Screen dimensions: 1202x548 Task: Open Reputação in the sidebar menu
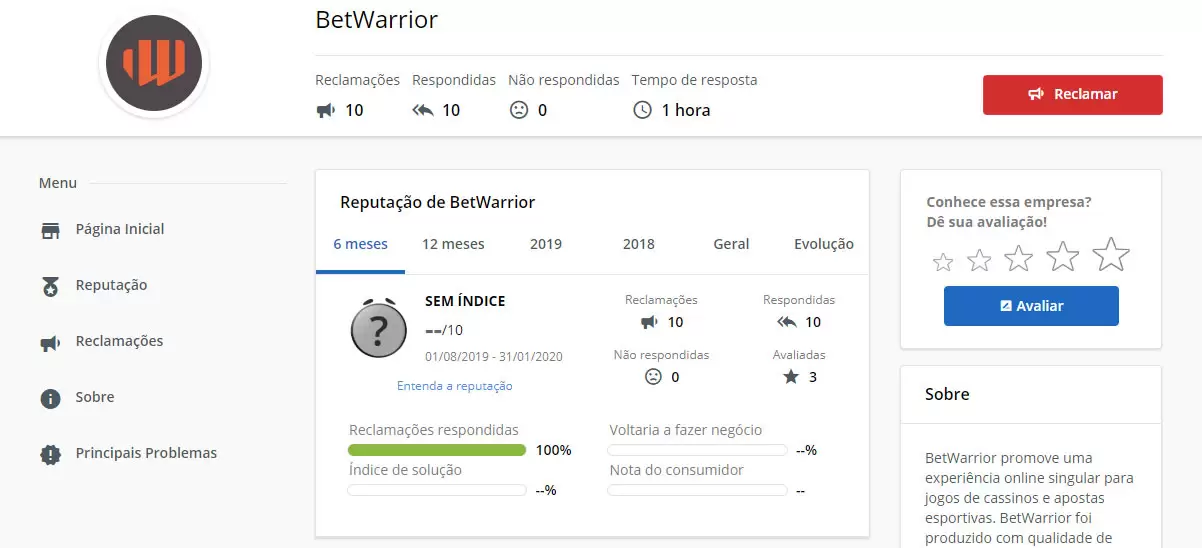111,285
